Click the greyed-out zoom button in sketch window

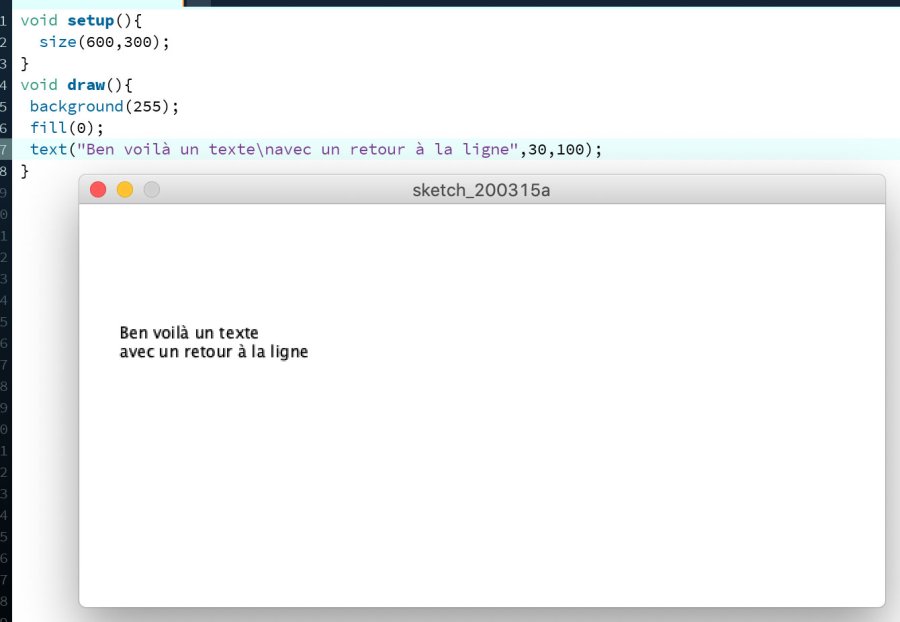click(x=152, y=190)
